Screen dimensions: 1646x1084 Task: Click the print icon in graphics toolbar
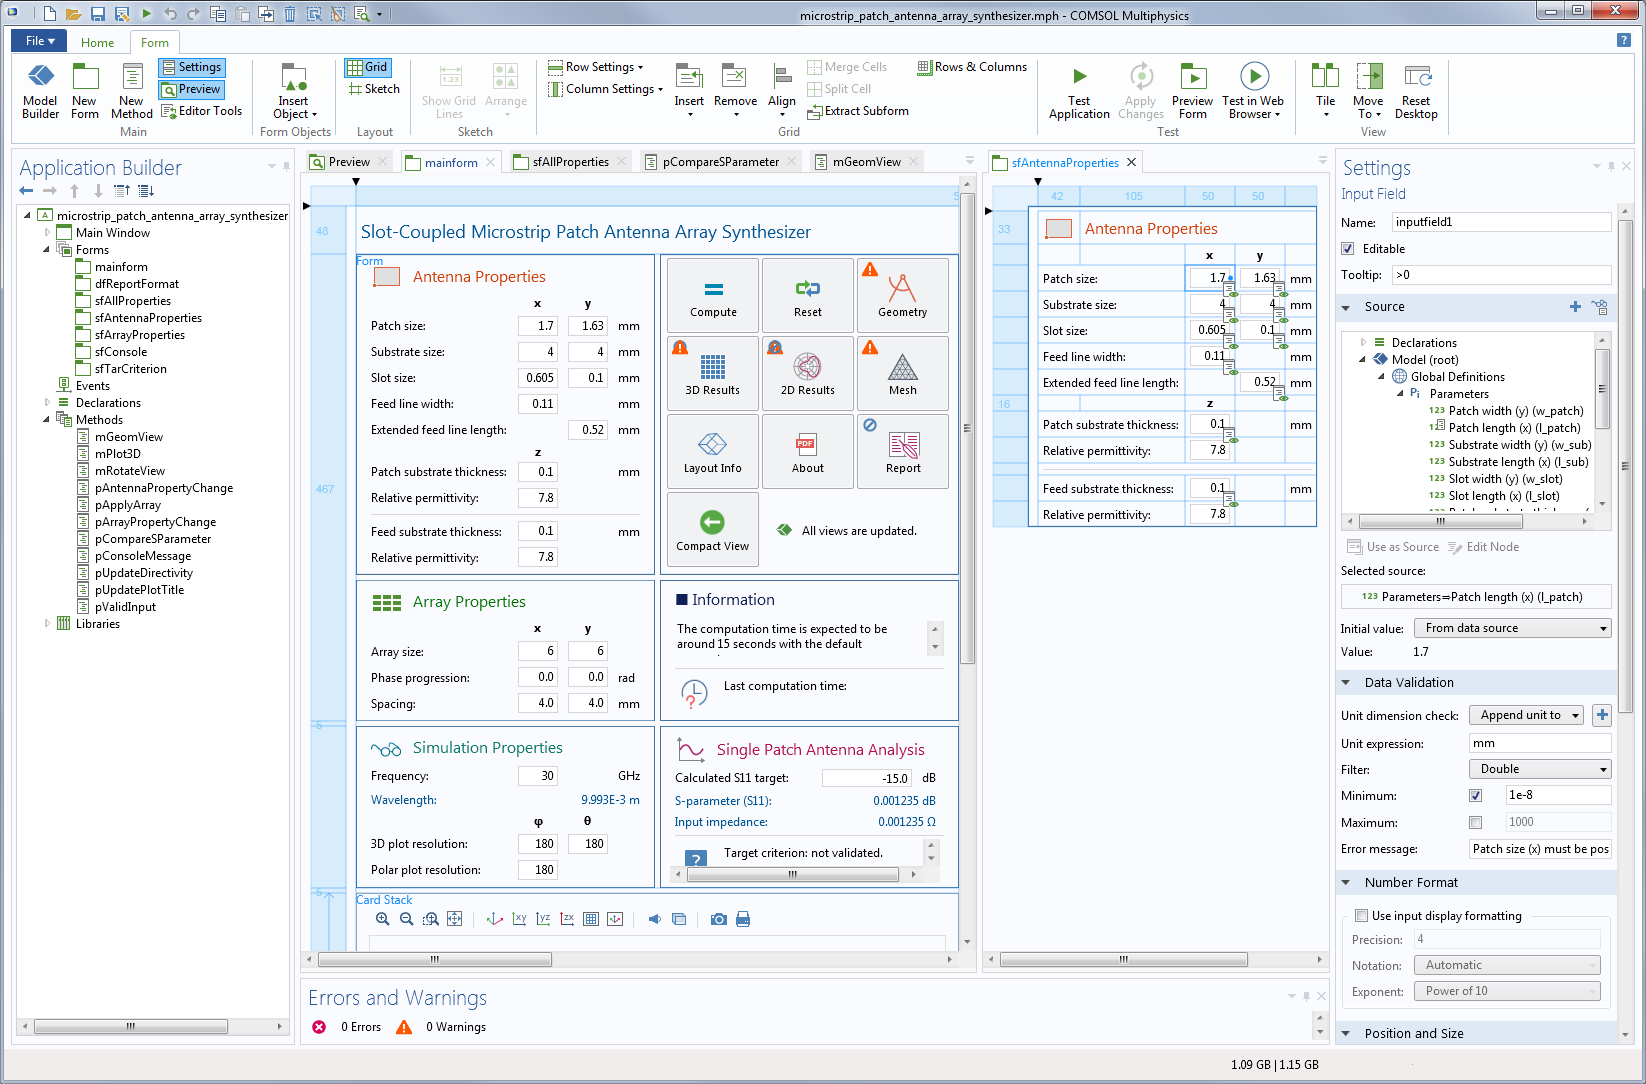pyautogui.click(x=743, y=919)
